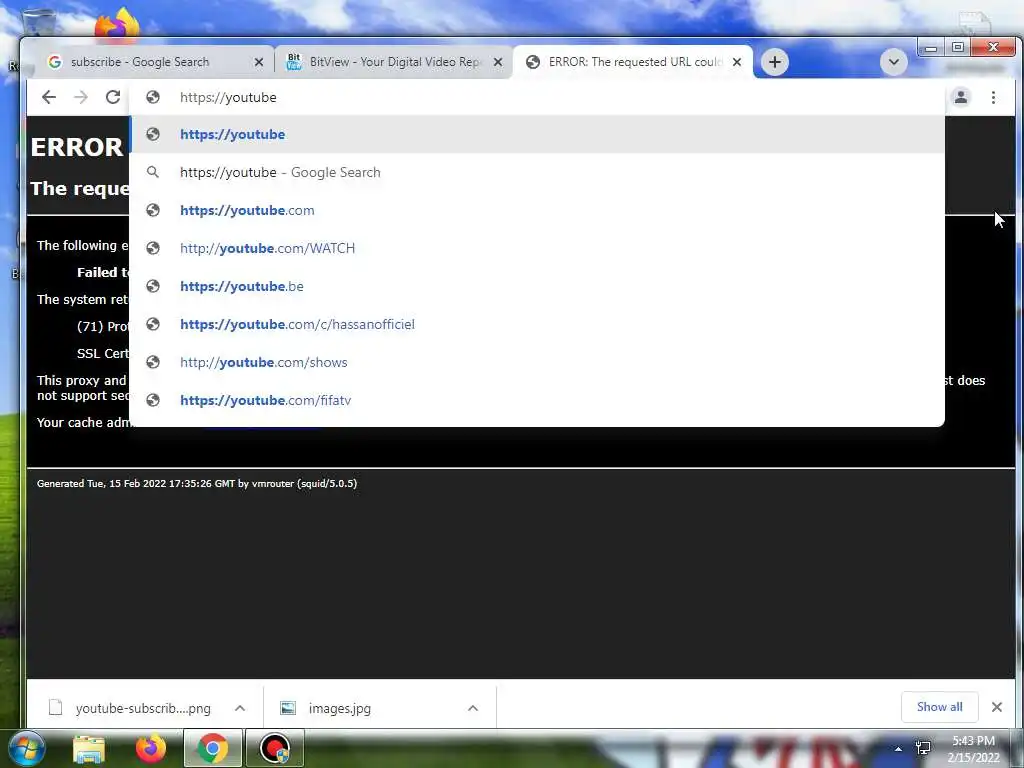
Task: Select the highlighted https://youtube suggestion
Action: coord(537,135)
